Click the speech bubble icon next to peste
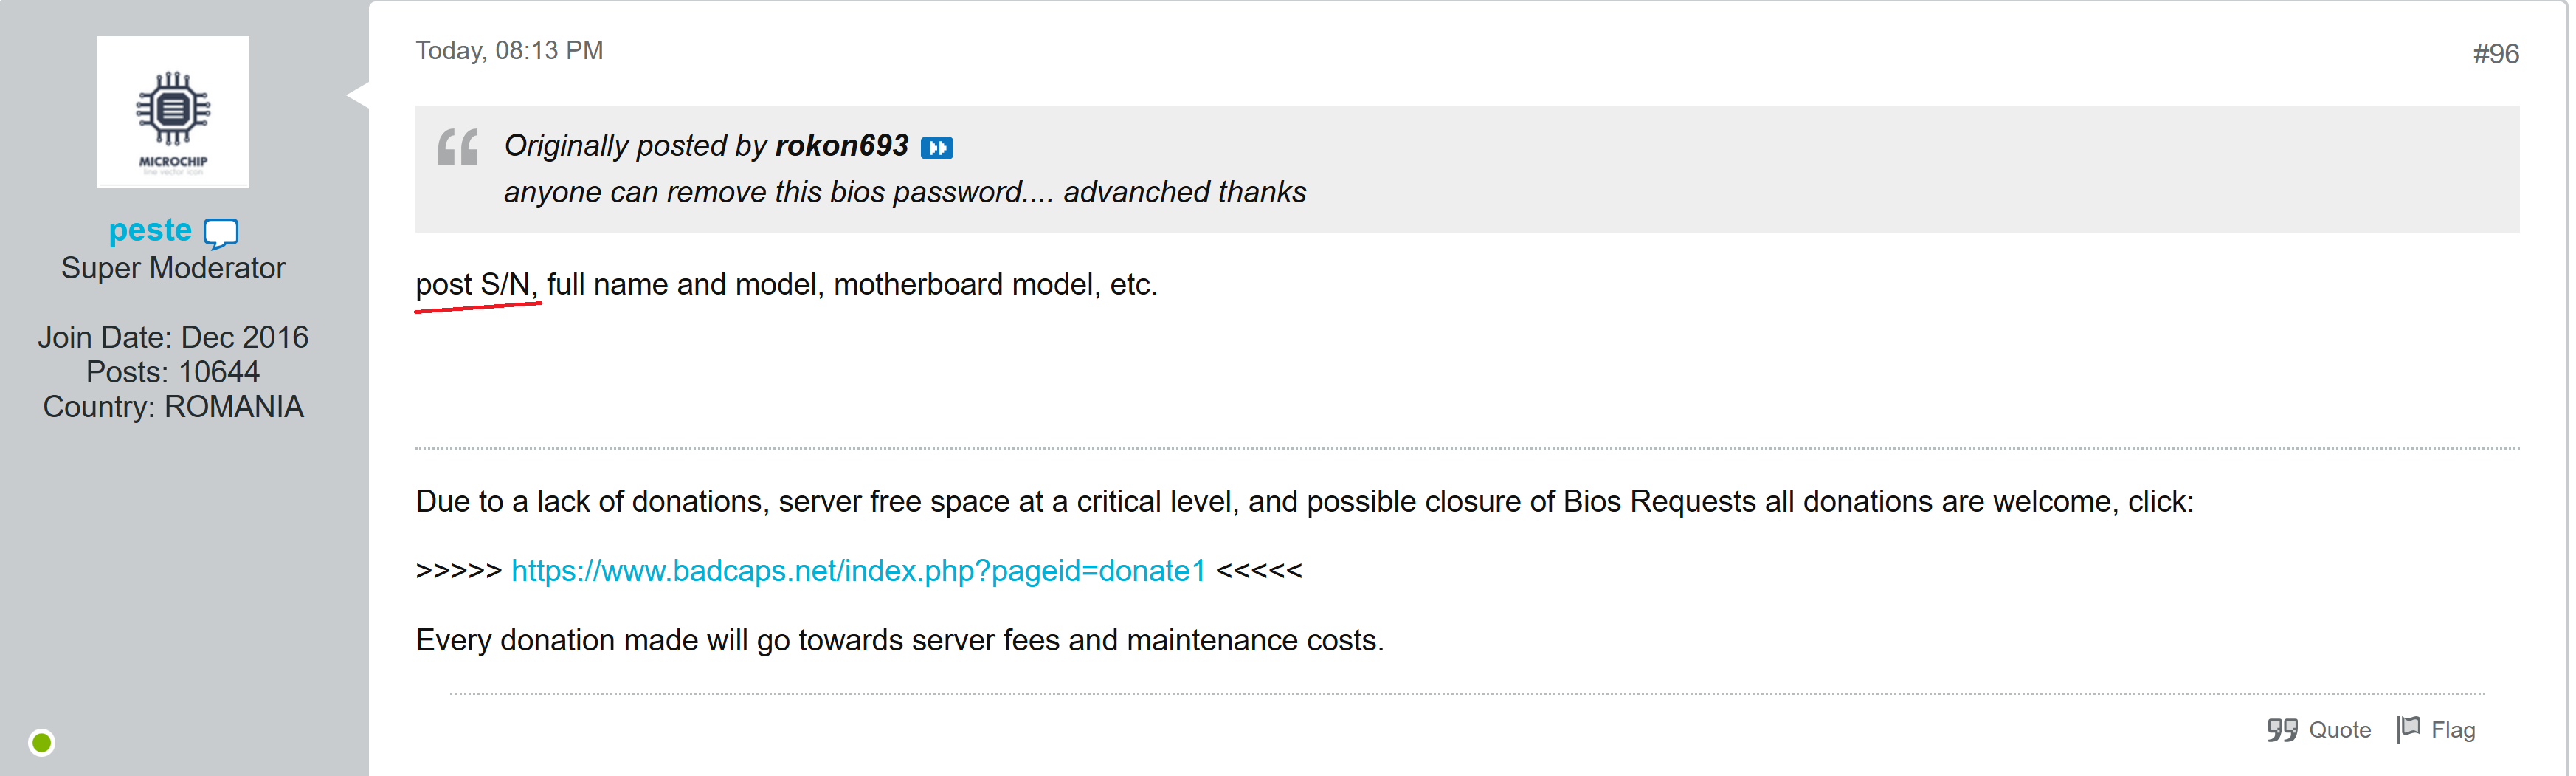Image resolution: width=2576 pixels, height=776 pixels. click(x=221, y=233)
